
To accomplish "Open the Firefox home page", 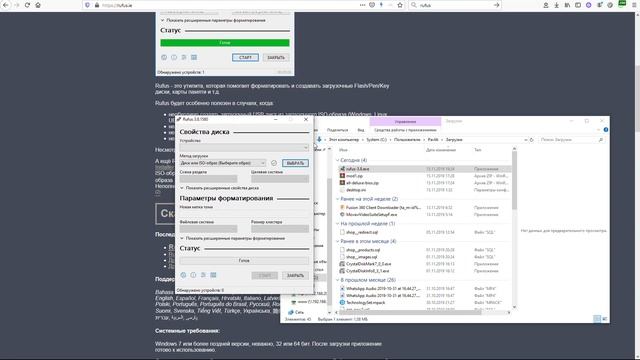I will 38,5.
